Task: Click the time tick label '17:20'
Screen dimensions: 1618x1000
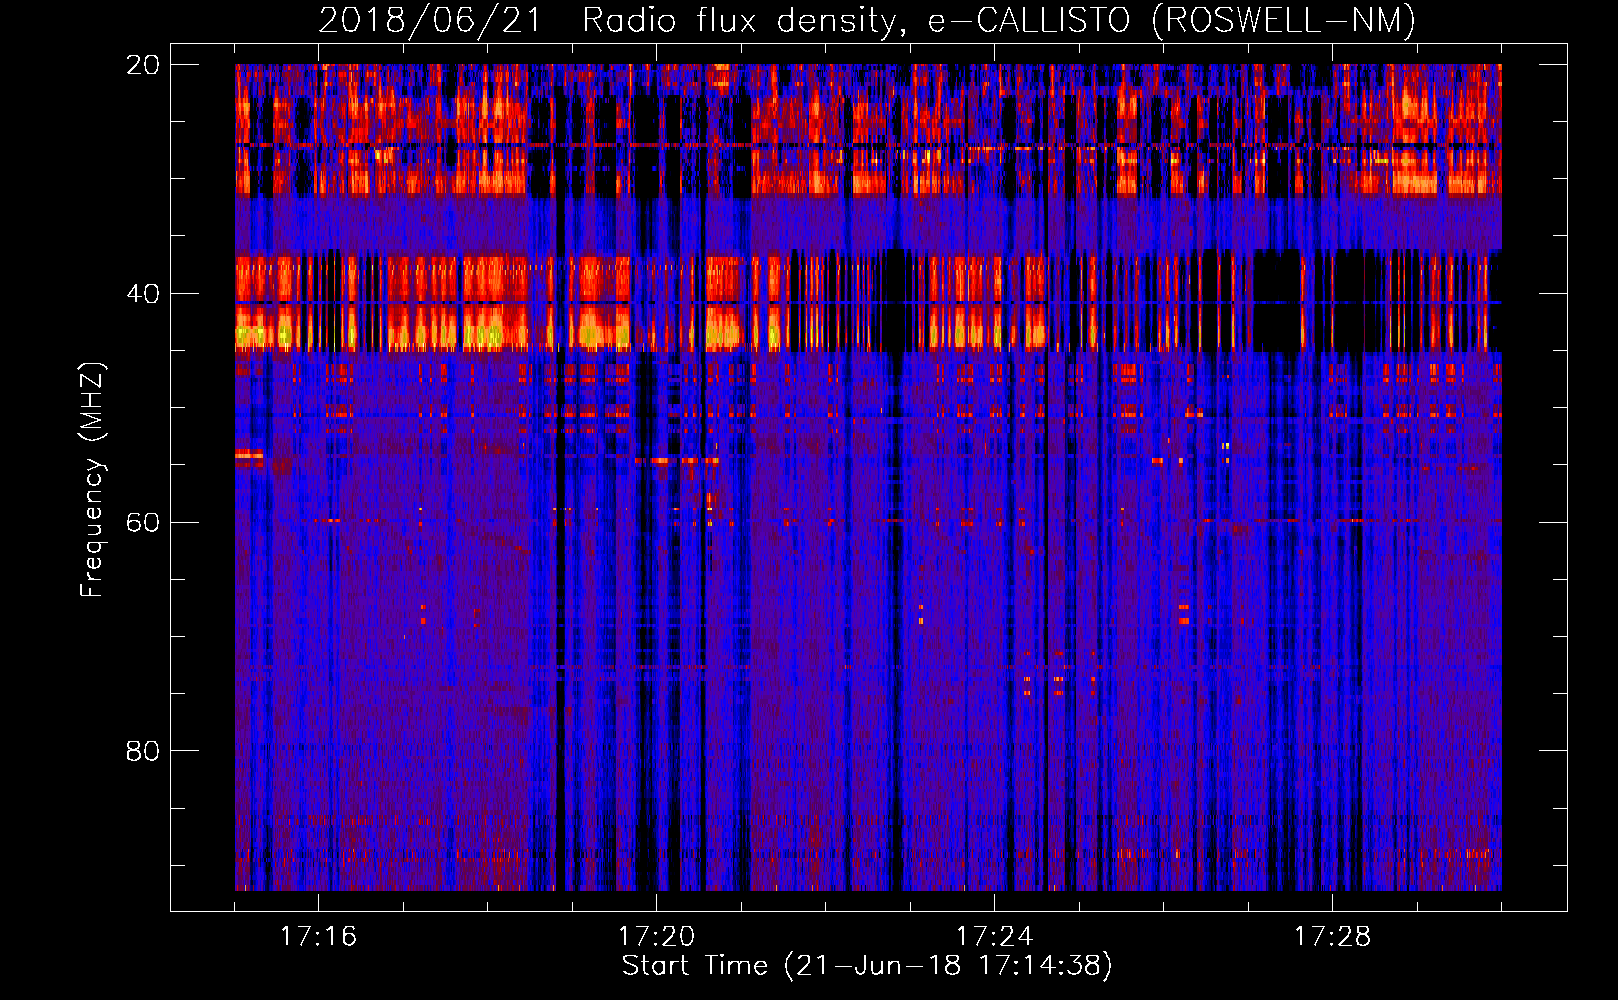Action: (x=656, y=937)
